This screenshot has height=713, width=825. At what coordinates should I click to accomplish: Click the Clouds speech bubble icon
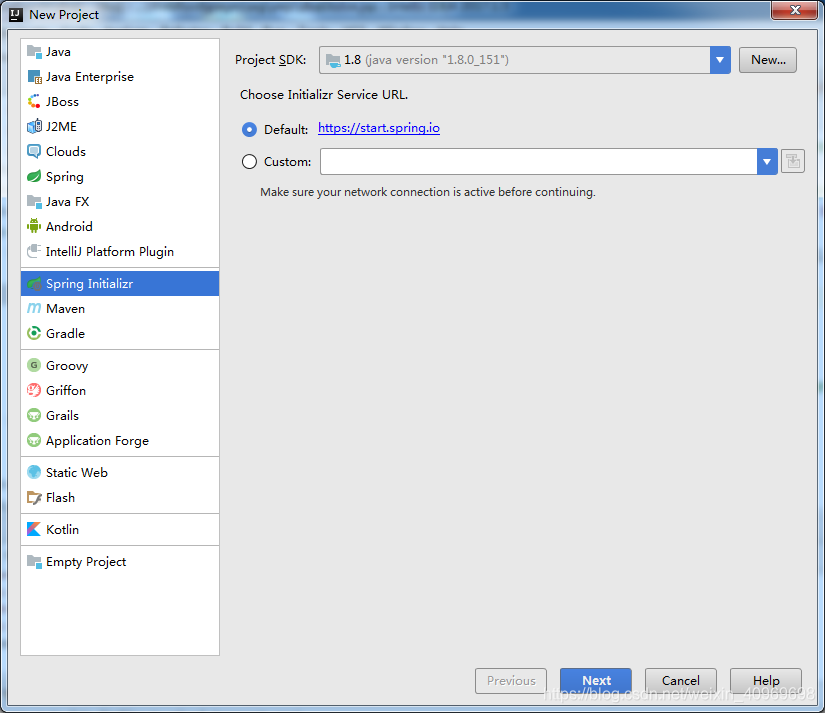pyautogui.click(x=34, y=152)
